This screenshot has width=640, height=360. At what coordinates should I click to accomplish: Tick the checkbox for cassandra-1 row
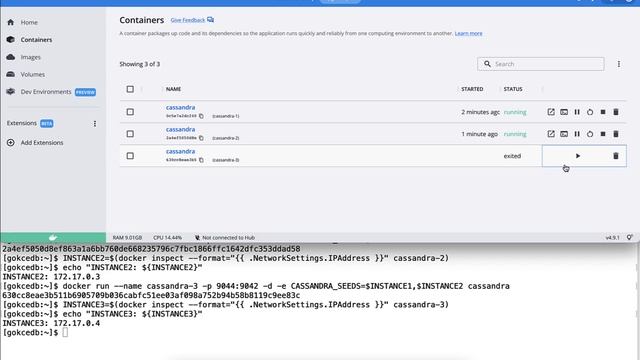pos(130,112)
